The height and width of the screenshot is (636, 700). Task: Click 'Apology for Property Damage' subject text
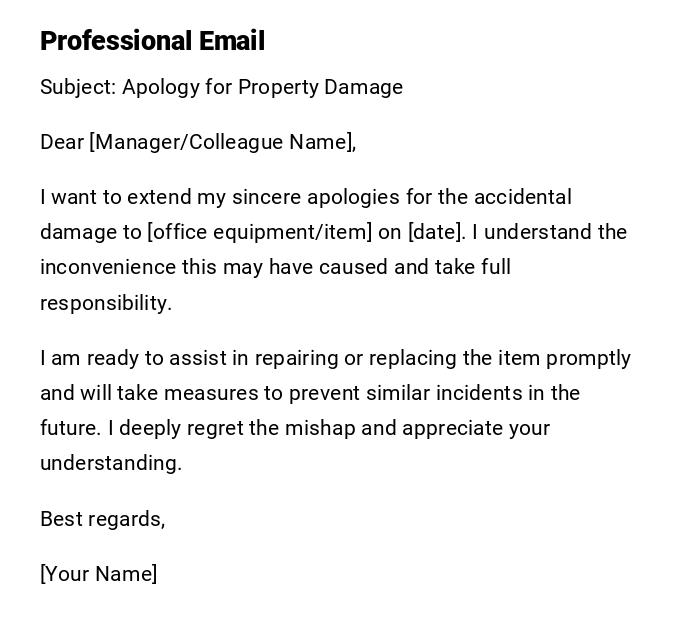point(262,87)
